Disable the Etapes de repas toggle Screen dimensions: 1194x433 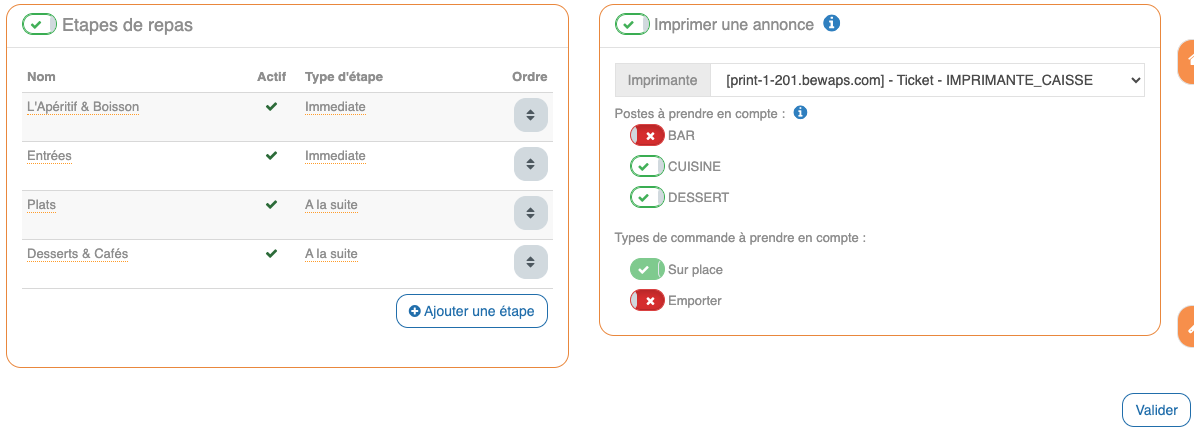(40, 24)
